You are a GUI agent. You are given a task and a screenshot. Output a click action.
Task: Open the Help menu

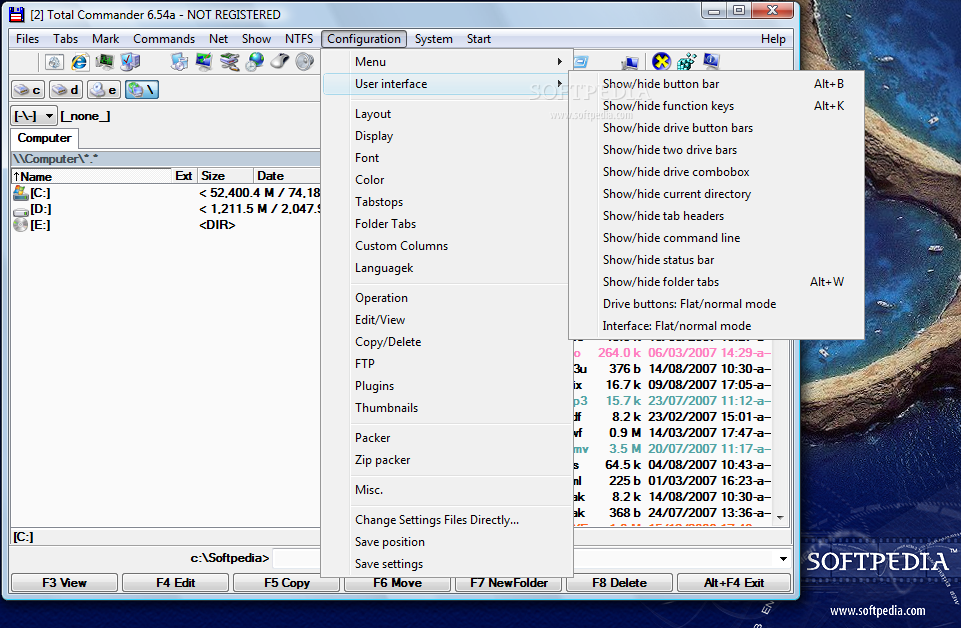773,39
